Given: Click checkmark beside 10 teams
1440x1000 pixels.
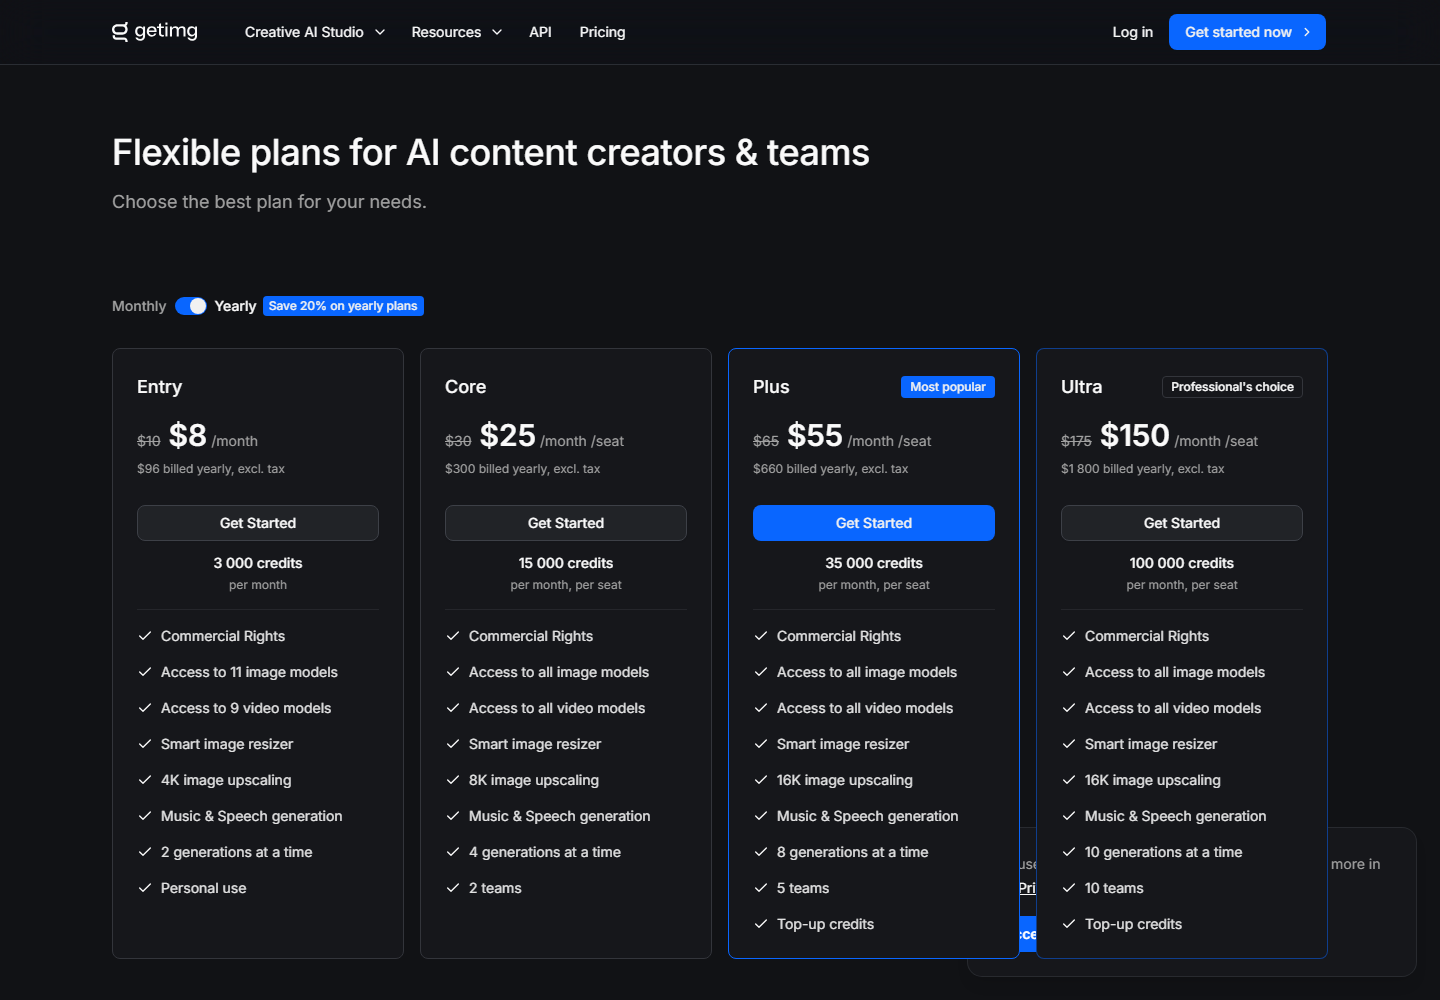Looking at the screenshot, I should coord(1069,888).
